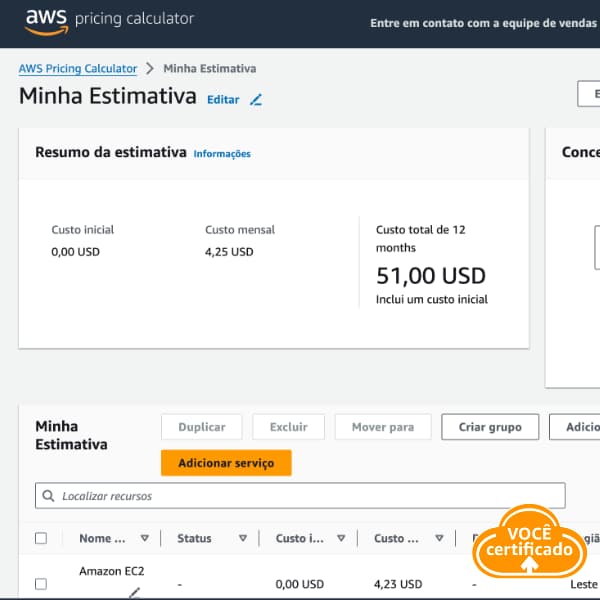Screen dimensions: 600x600
Task: Click the orange Adicionar serviço button
Action: (226, 463)
